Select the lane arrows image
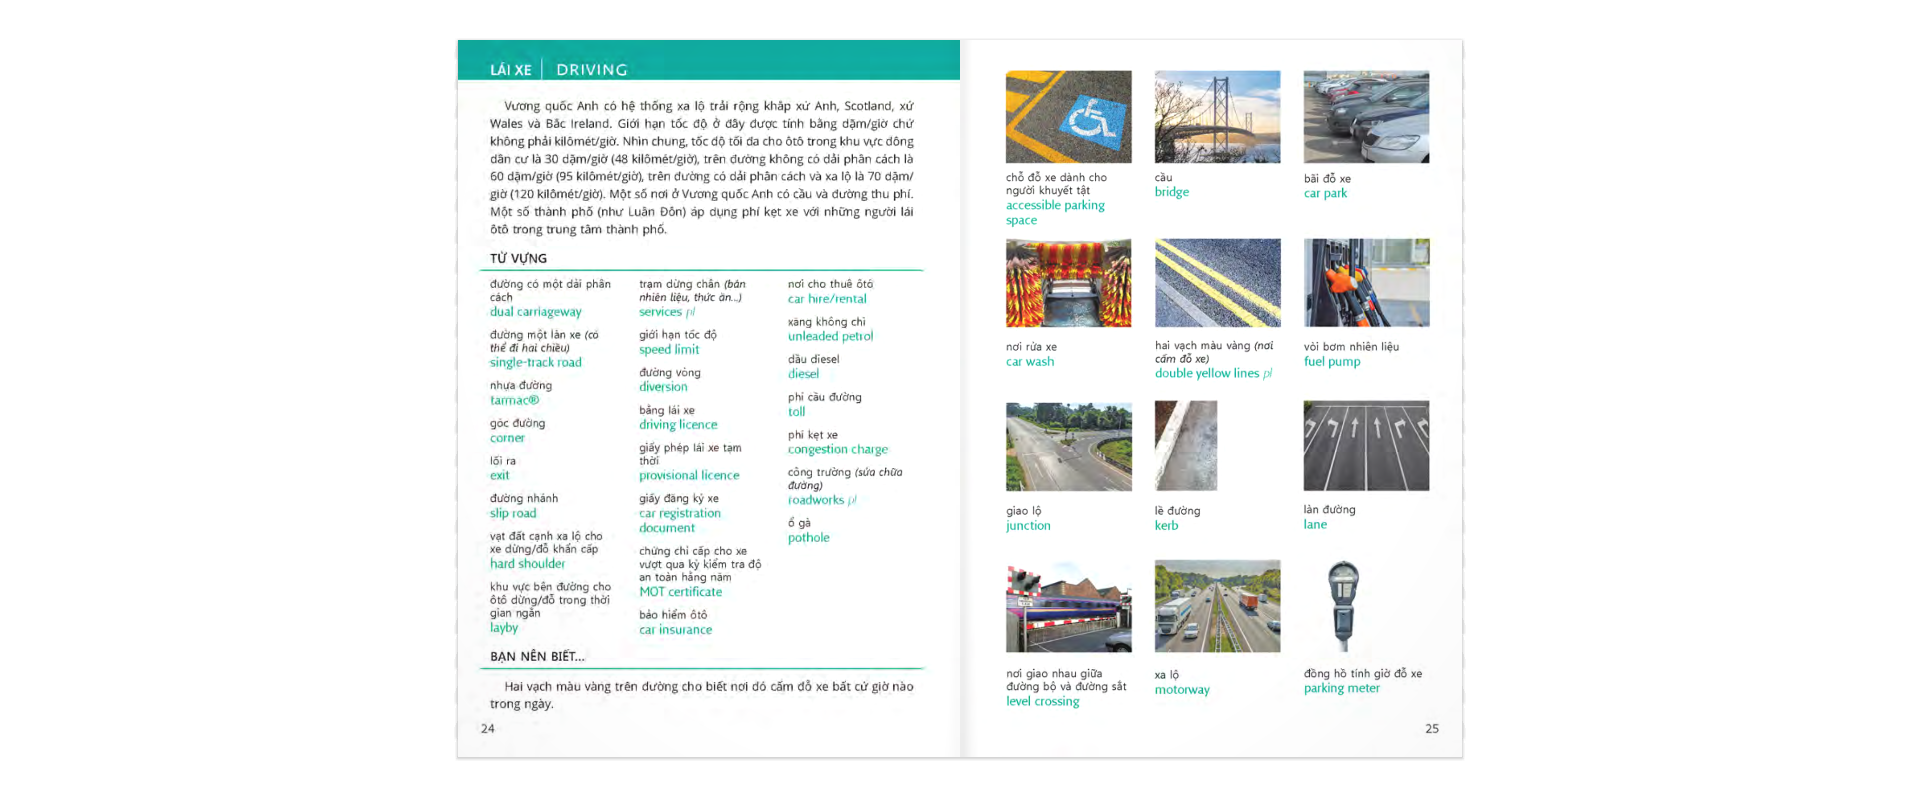This screenshot has width=1920, height=797. [x=1366, y=446]
